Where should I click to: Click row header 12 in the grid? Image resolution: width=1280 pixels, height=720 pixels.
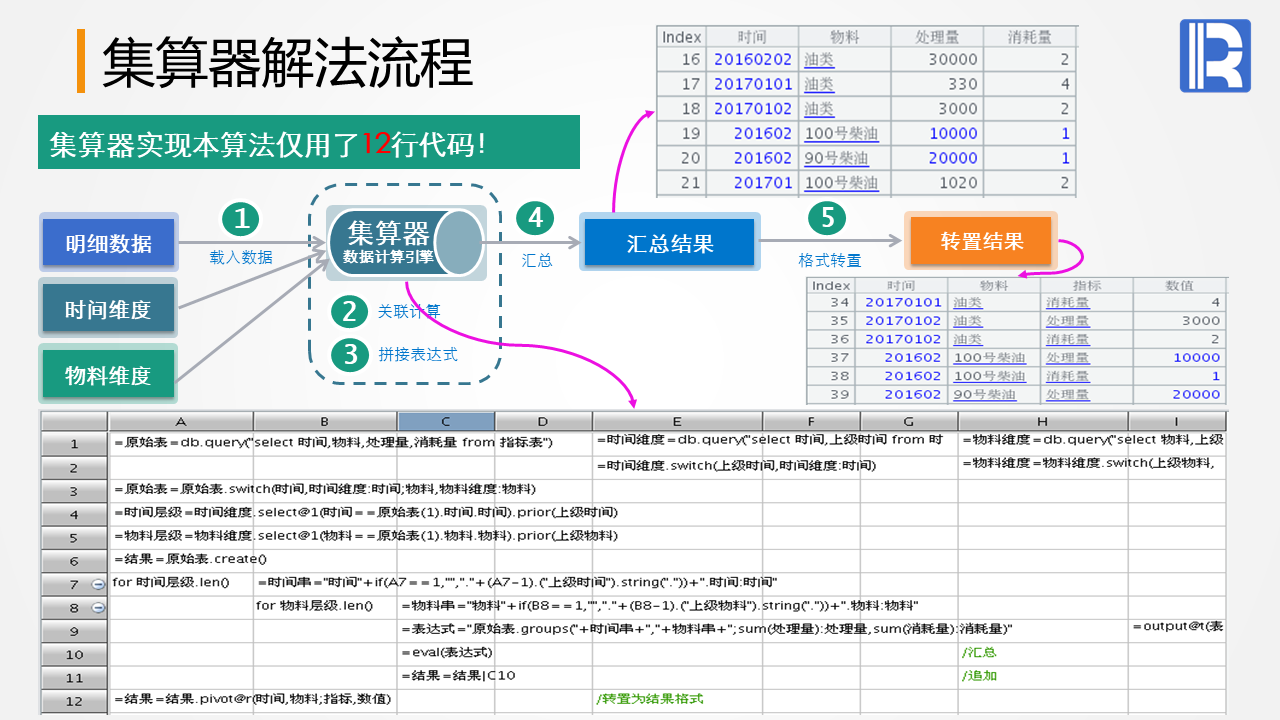pyautogui.click(x=74, y=701)
